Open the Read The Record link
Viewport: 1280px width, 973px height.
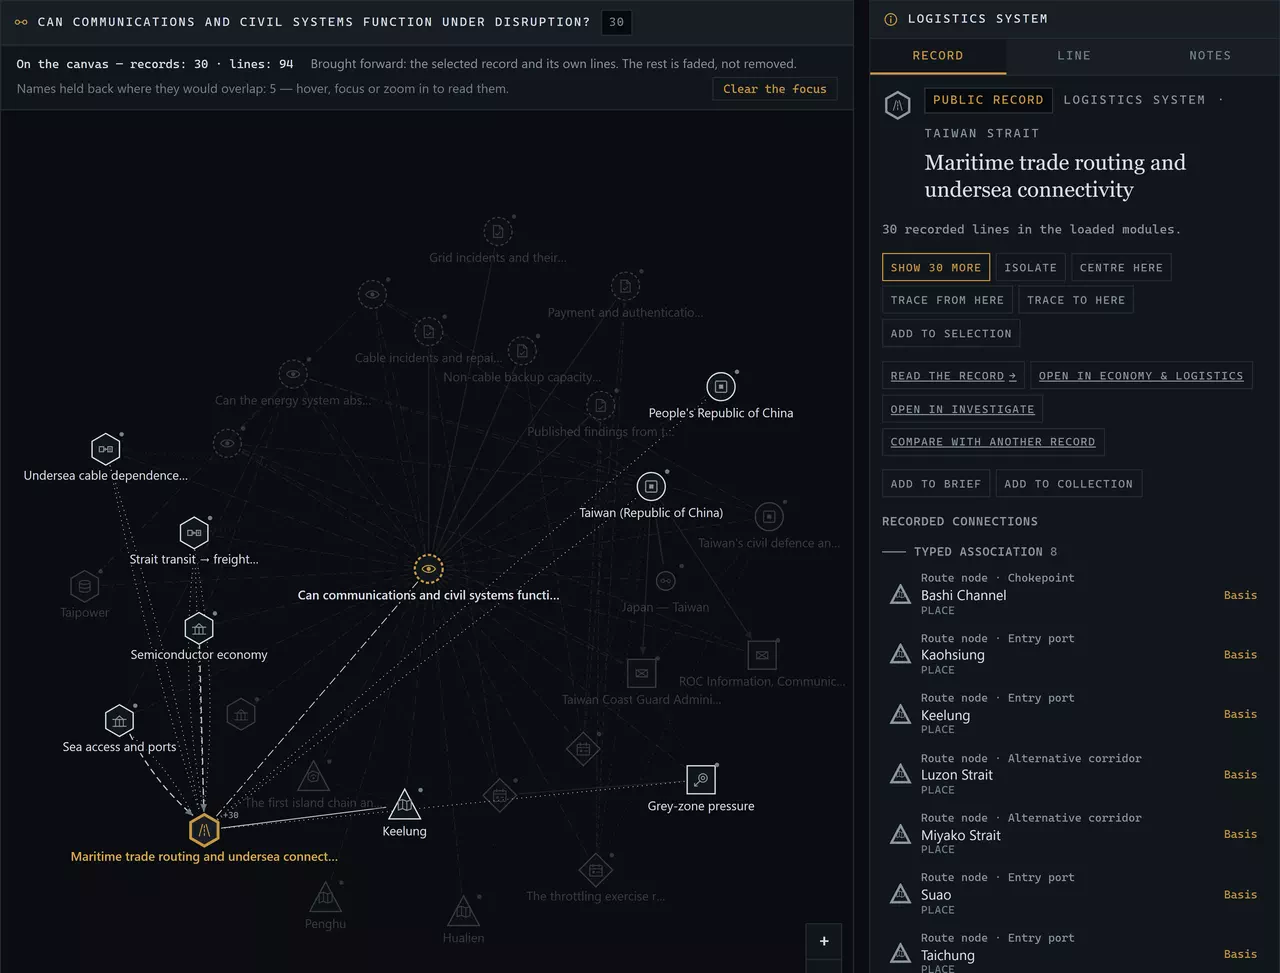point(953,376)
